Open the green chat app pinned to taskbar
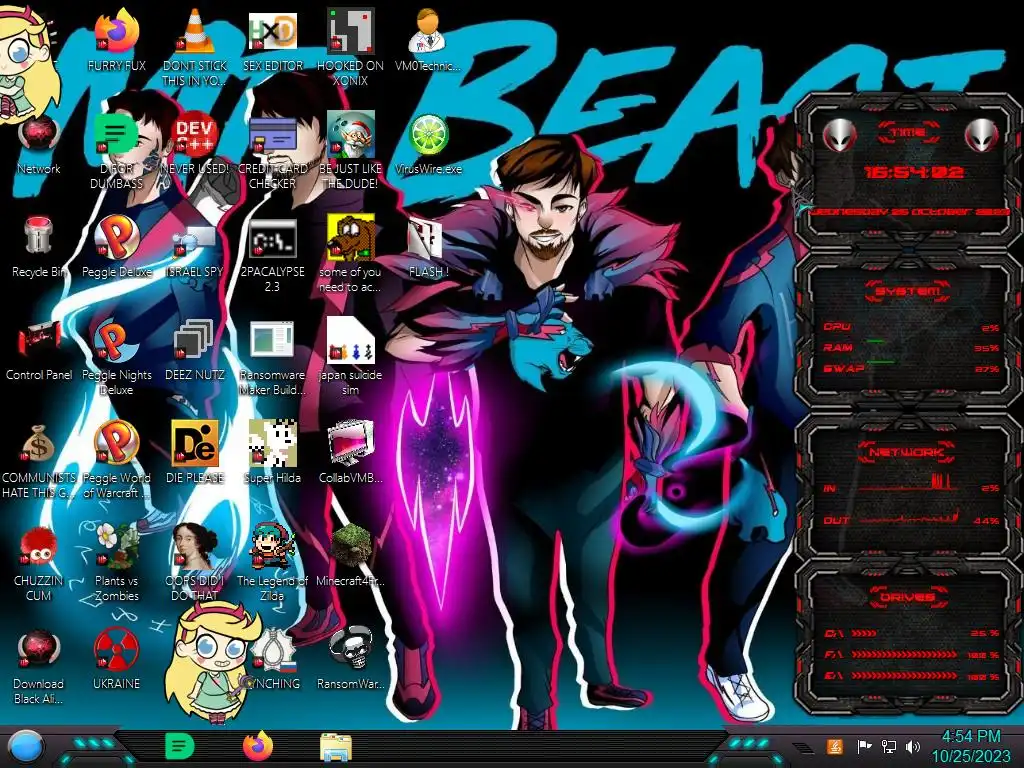 coord(180,746)
